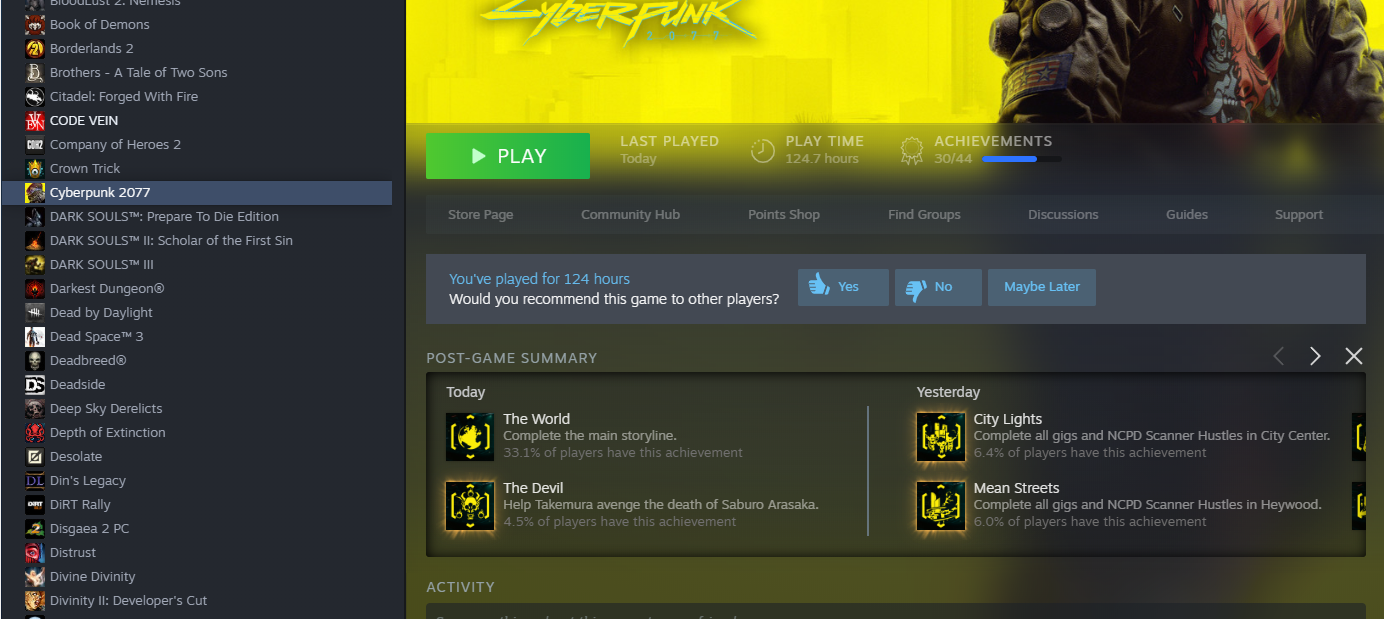1384x619 pixels.
Task: Click the Desolate game icon
Action: [35, 456]
